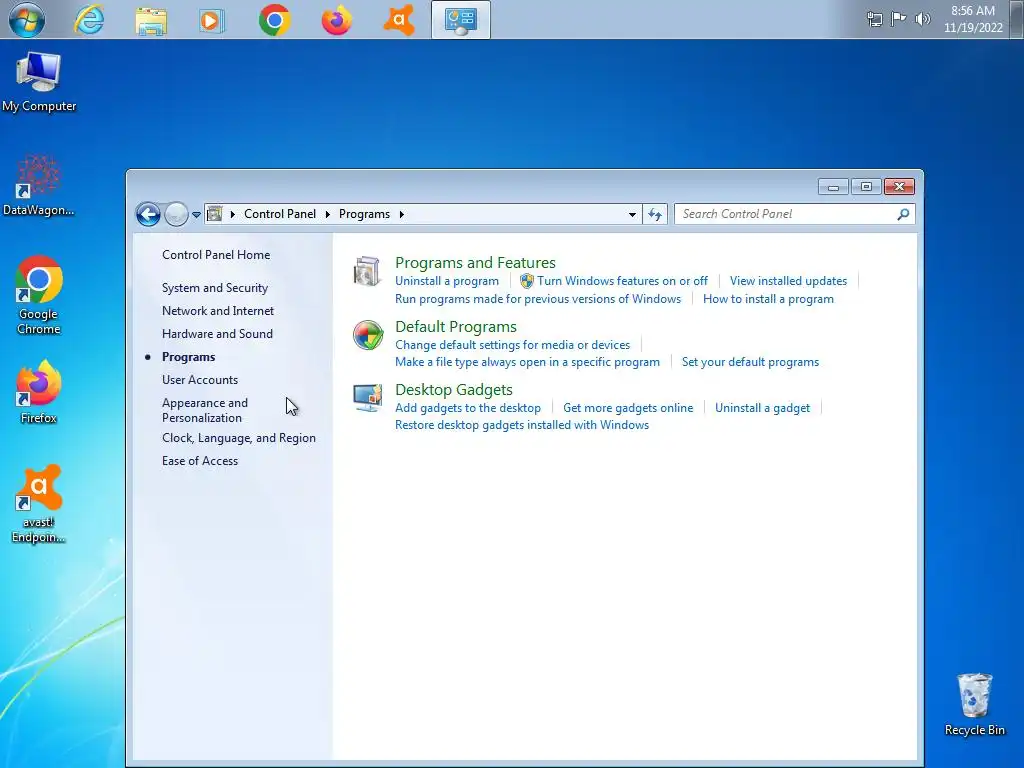This screenshot has height=768, width=1024.
Task: Click the forward navigation button
Action: 176,214
